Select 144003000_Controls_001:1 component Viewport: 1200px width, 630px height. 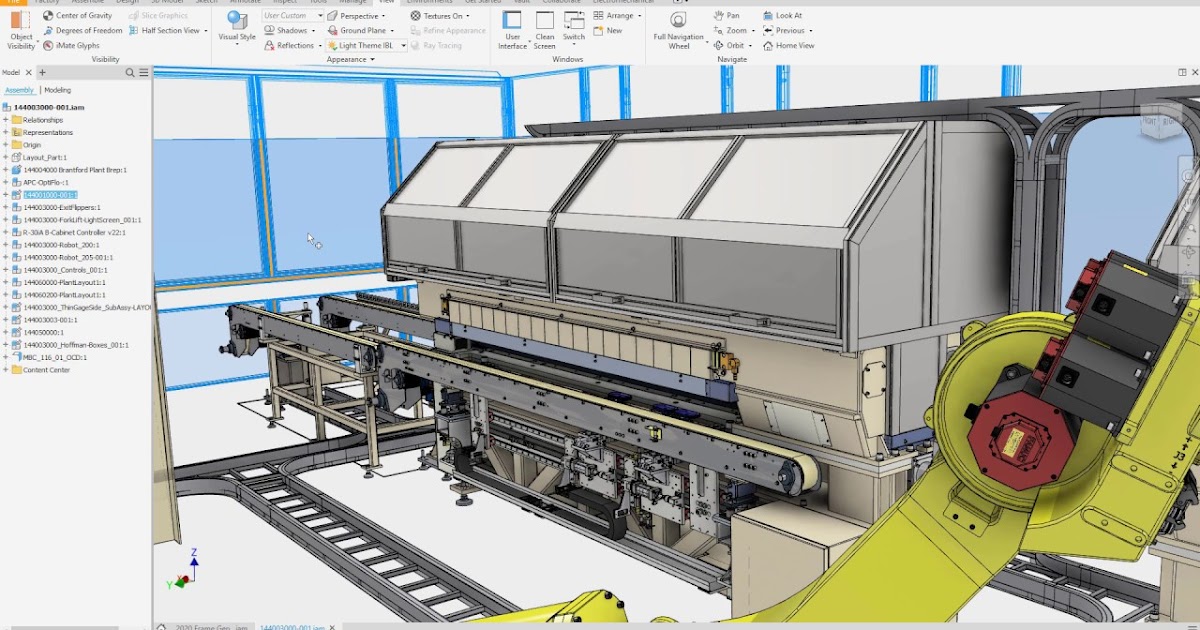[65, 270]
